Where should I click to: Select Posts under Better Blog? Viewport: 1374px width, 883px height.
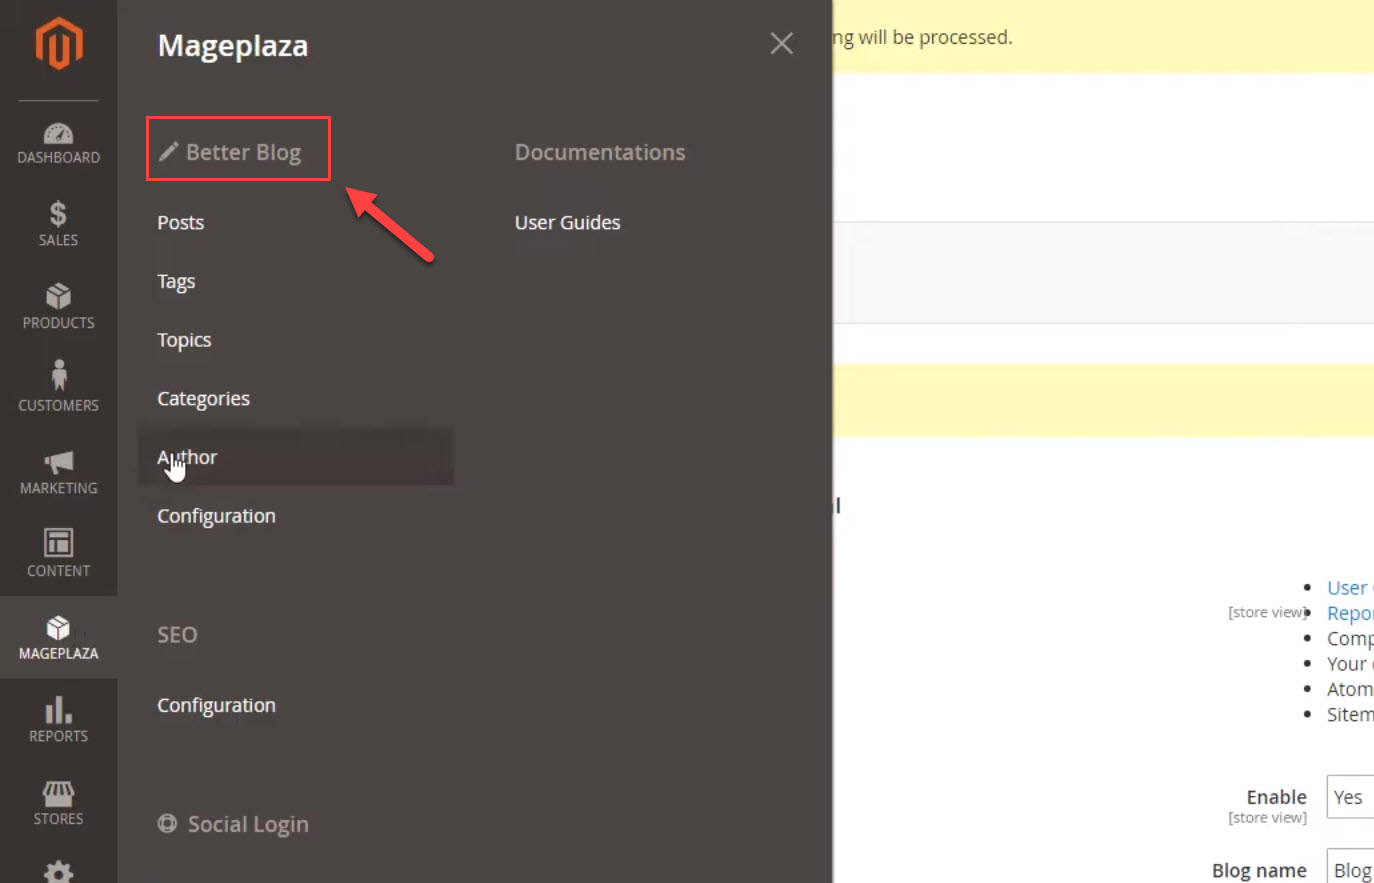click(x=180, y=222)
